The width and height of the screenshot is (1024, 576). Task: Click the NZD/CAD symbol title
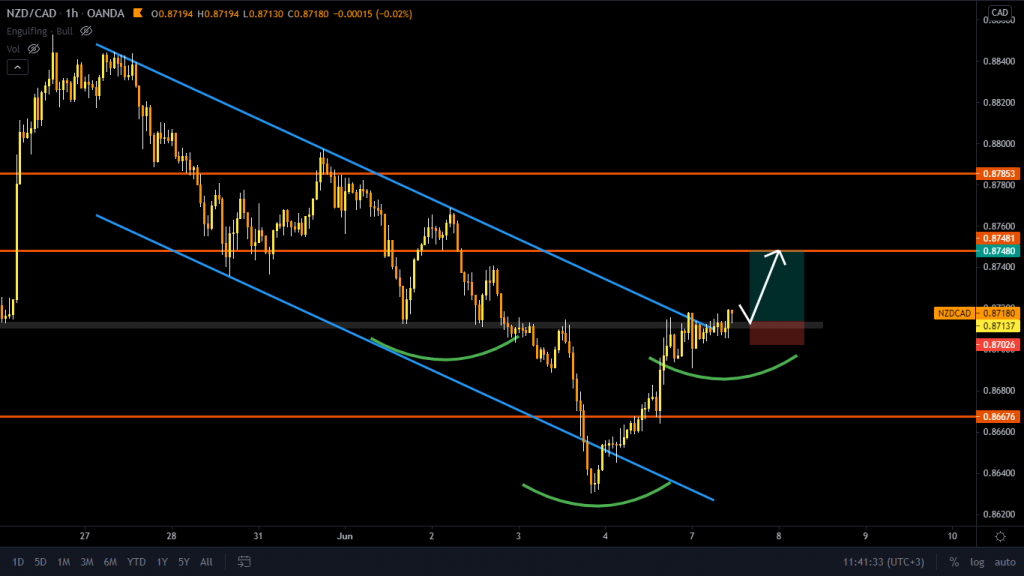pyautogui.click(x=31, y=15)
